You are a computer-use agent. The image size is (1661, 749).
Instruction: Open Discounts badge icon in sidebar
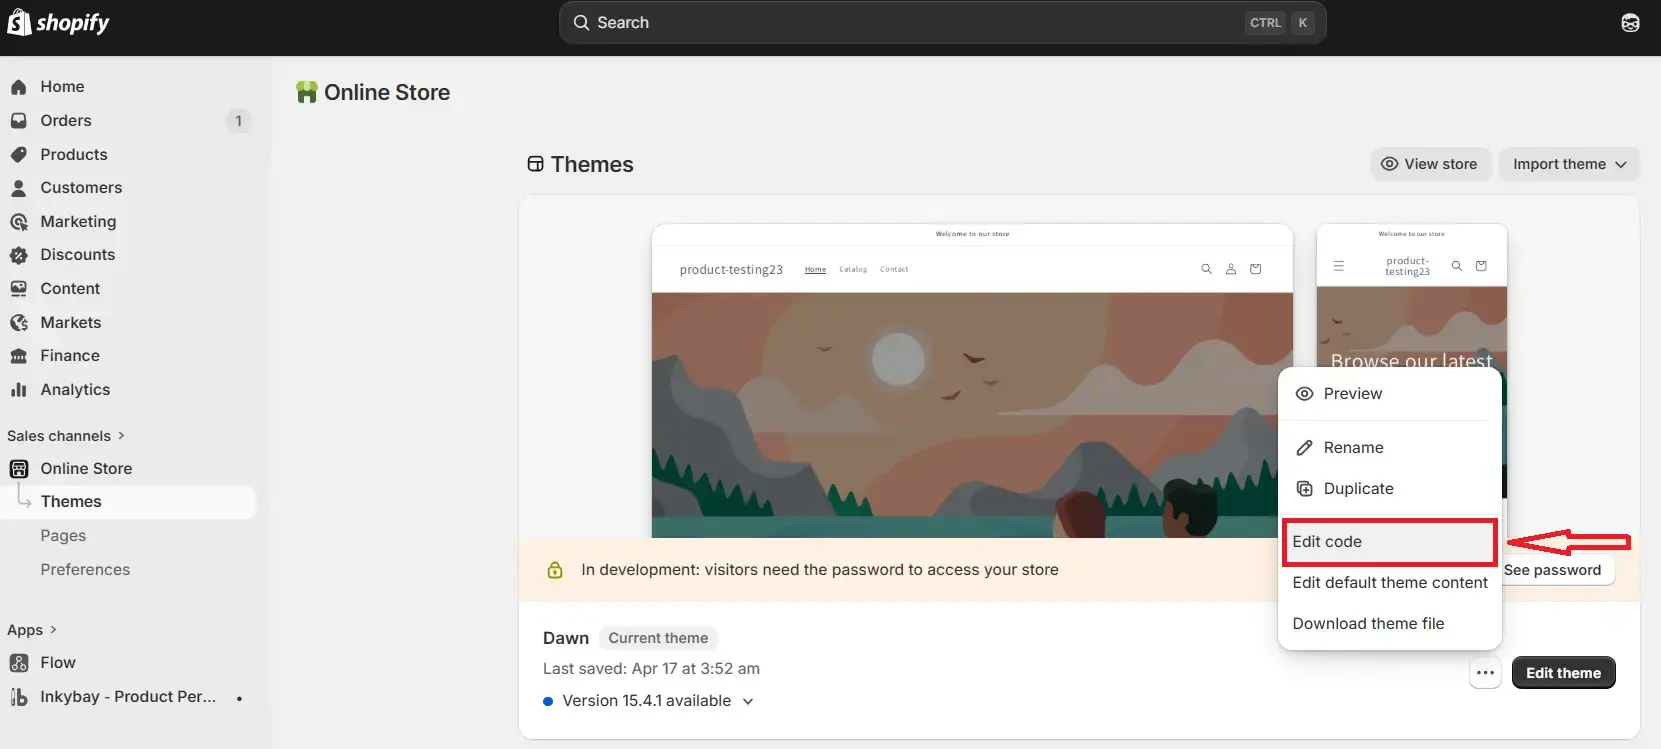click(x=18, y=255)
